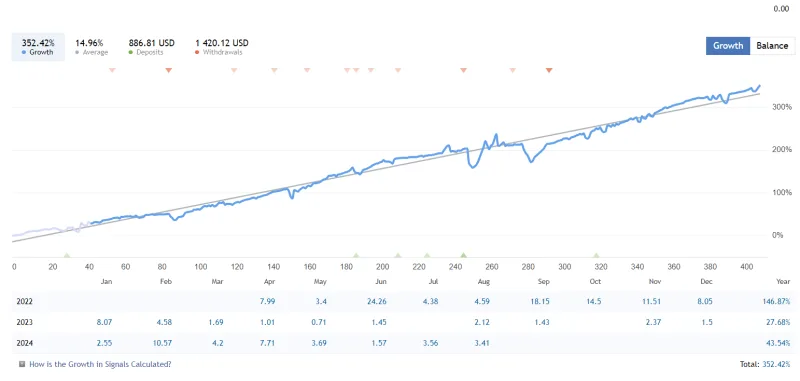This screenshot has width=800, height=381.
Task: Click the green deposit triangle near day 221
Action: 427,255
